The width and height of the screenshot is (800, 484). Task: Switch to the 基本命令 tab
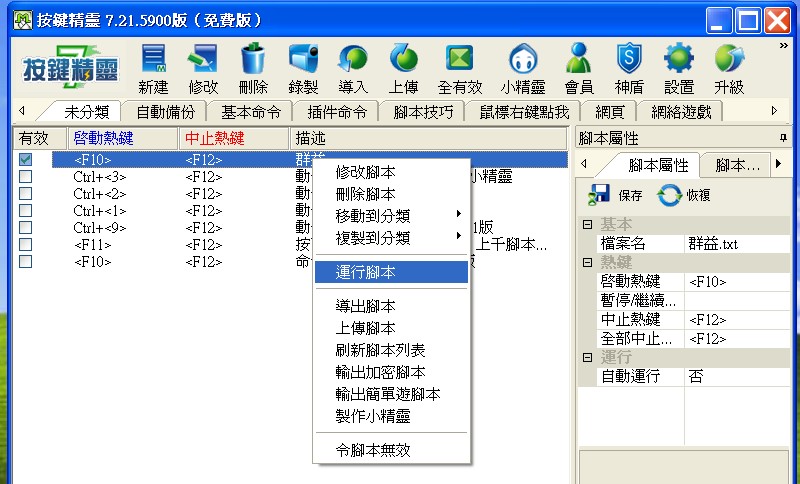tap(251, 112)
